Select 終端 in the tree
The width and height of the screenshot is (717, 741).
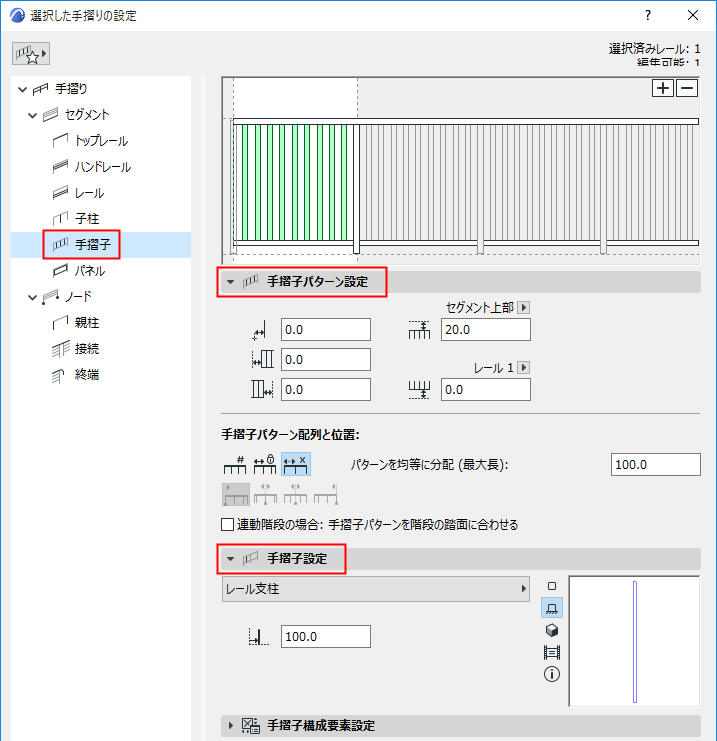point(87,375)
